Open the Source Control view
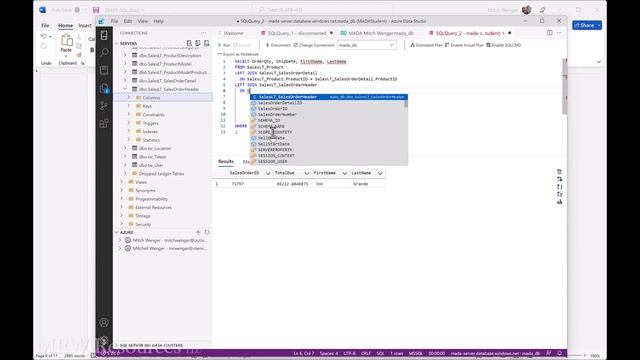This screenshot has height=360, width=640. tap(104, 106)
